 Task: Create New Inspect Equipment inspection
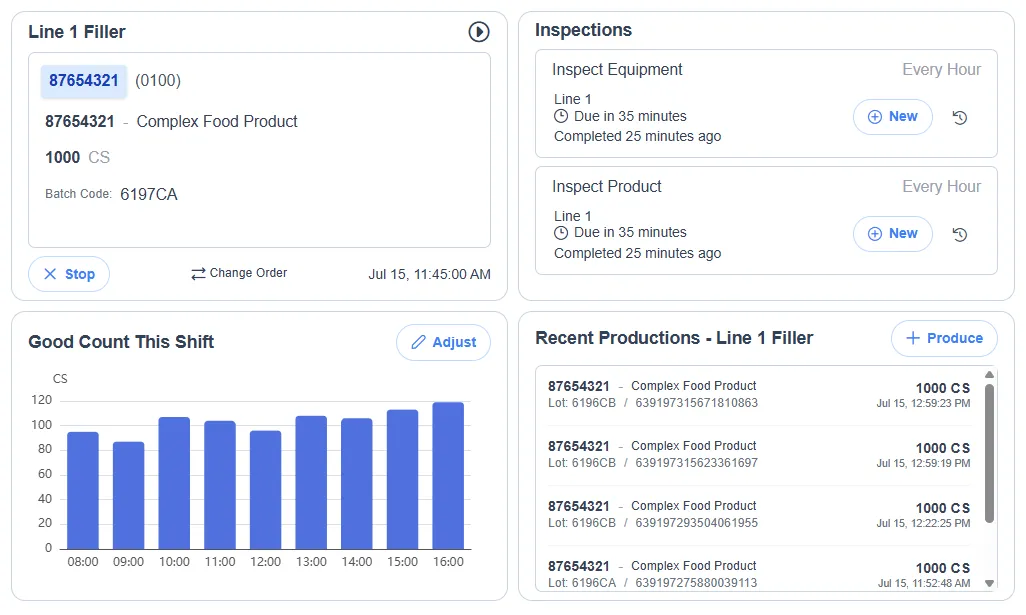pyautogui.click(x=893, y=116)
